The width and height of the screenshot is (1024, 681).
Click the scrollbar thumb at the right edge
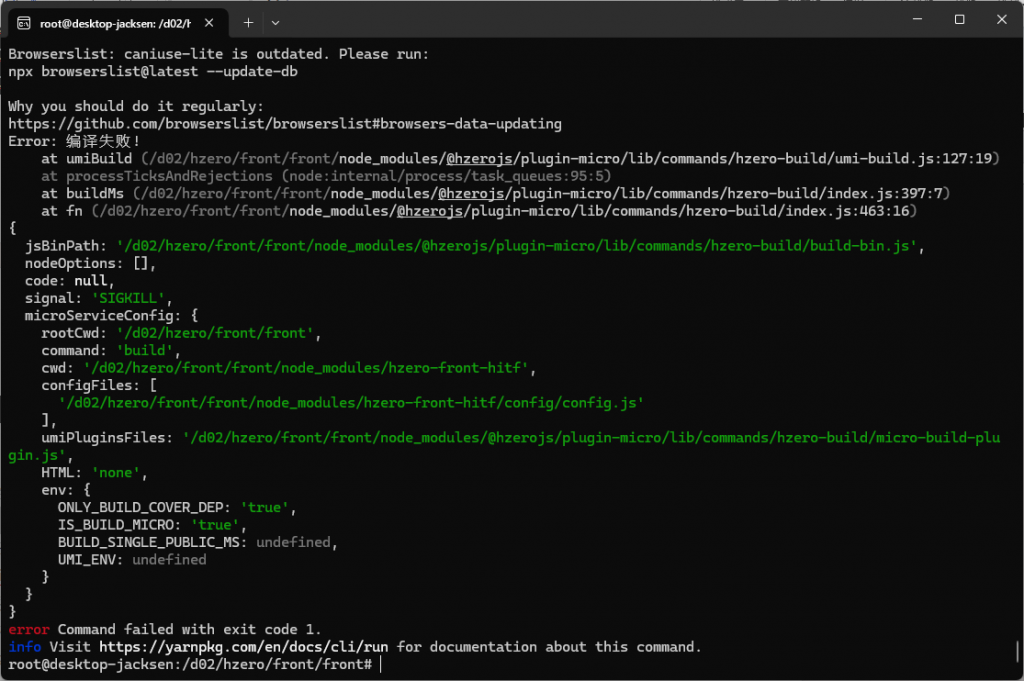click(x=1017, y=652)
